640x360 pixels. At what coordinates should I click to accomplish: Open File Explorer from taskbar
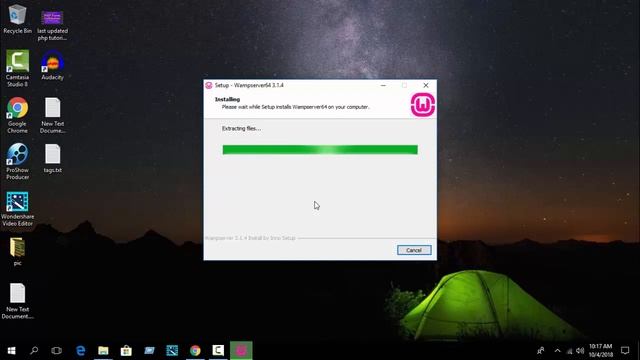pos(103,351)
